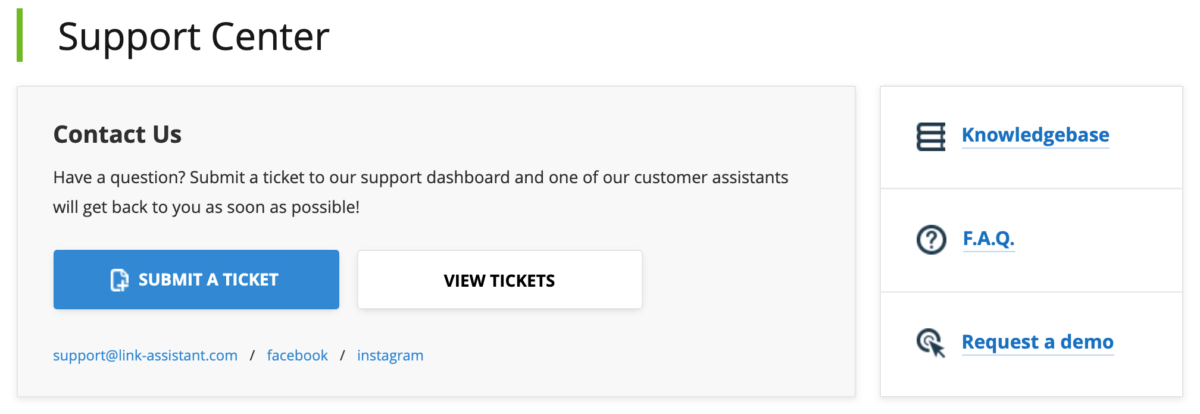
Task: Click the green bar beside Support Center
Action: pos(20,36)
